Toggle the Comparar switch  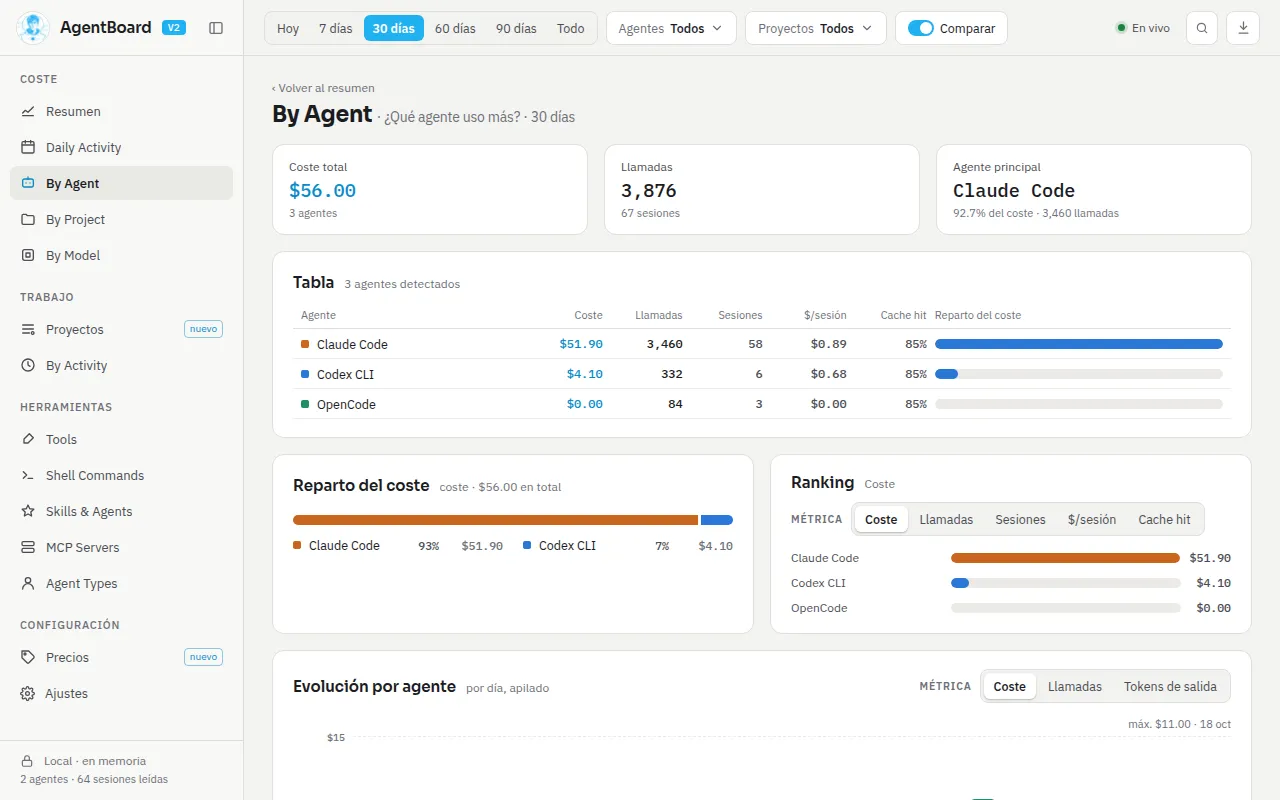coord(920,28)
